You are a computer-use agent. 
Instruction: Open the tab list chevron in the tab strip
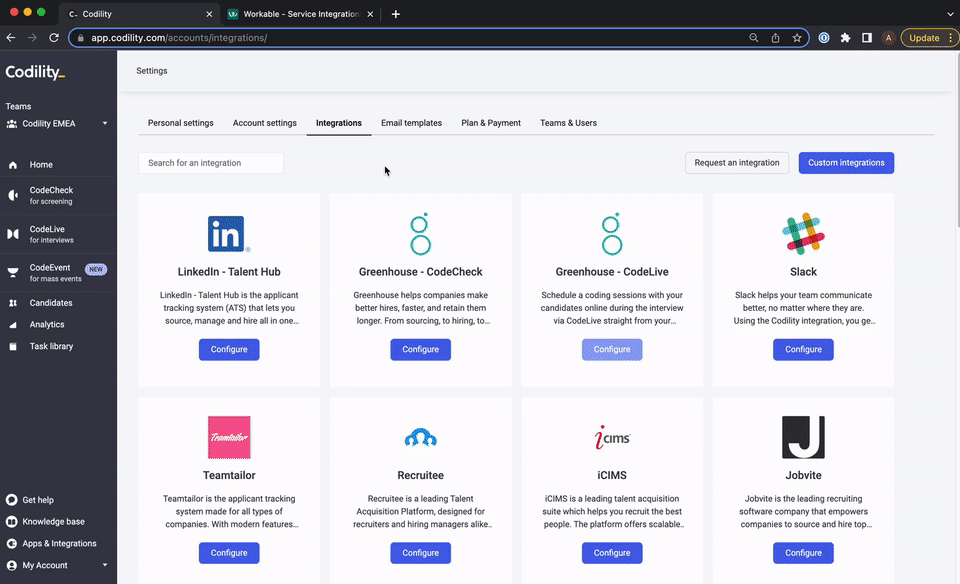(x=950, y=14)
